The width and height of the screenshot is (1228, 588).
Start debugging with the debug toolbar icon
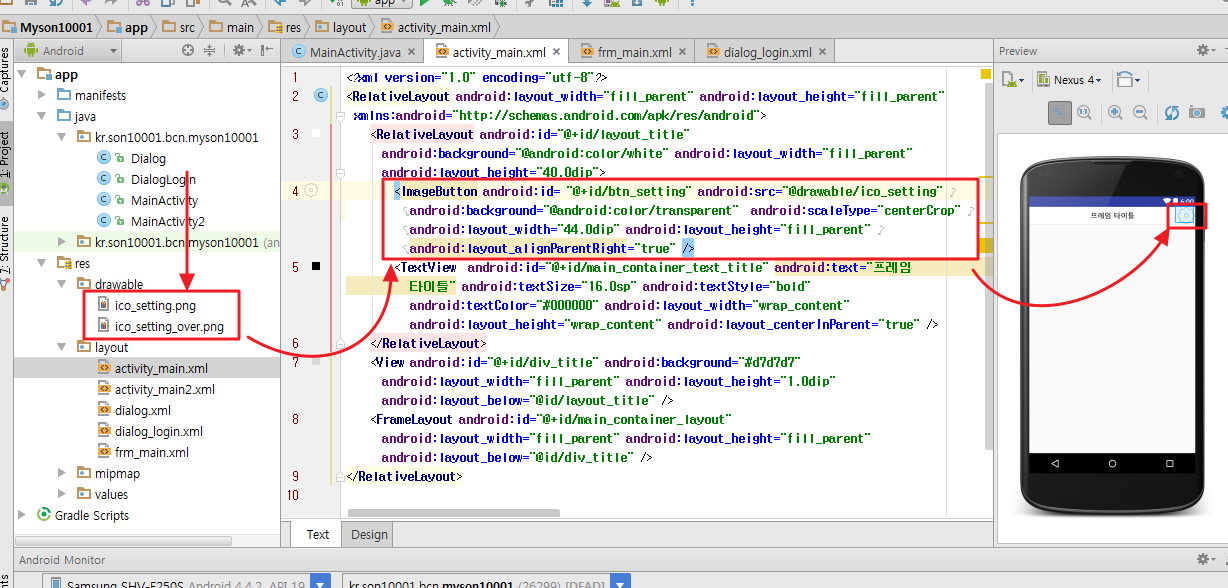tap(449, 6)
